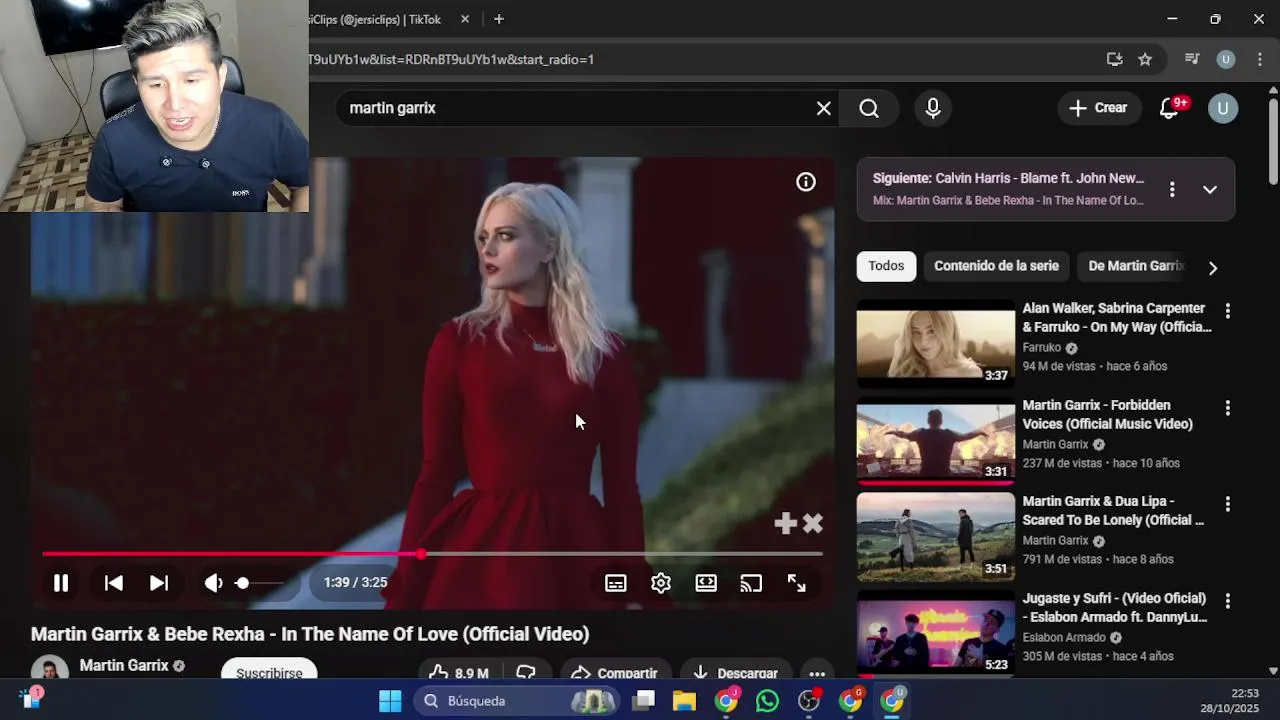
Task: Like the video with 8.9 M
Action: pyautogui.click(x=459, y=672)
